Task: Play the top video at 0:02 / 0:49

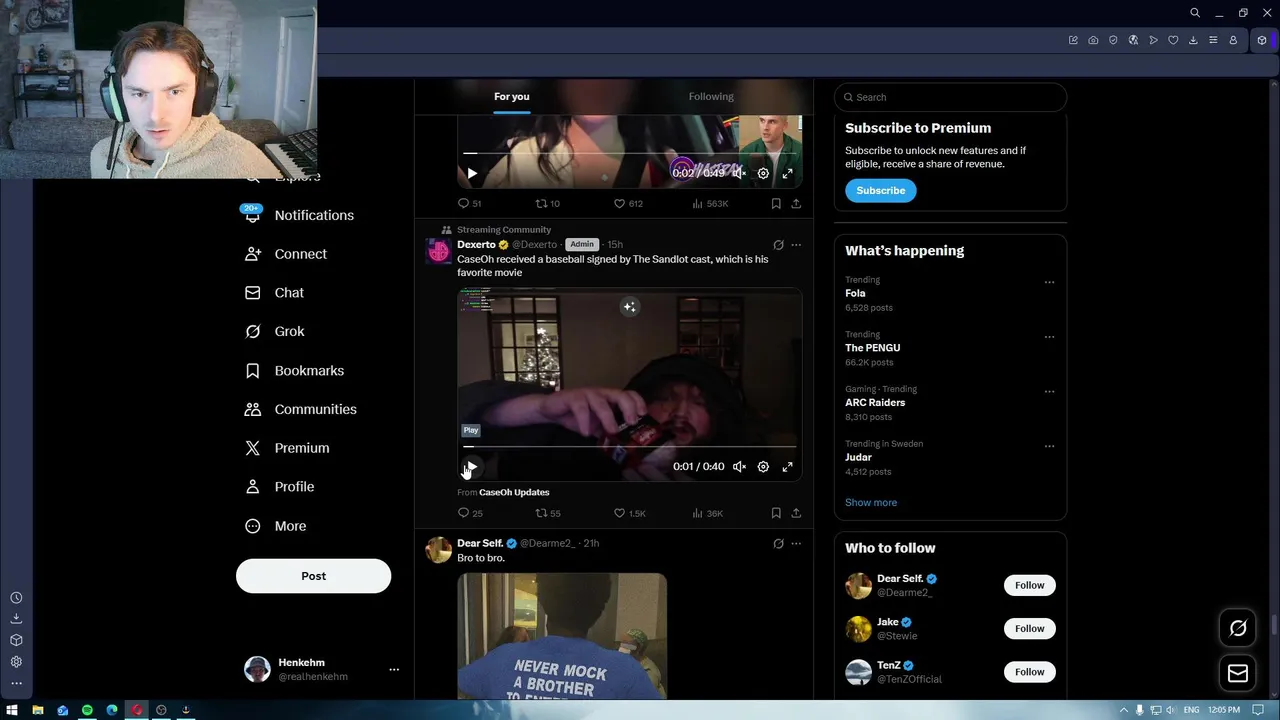Action: [472, 173]
